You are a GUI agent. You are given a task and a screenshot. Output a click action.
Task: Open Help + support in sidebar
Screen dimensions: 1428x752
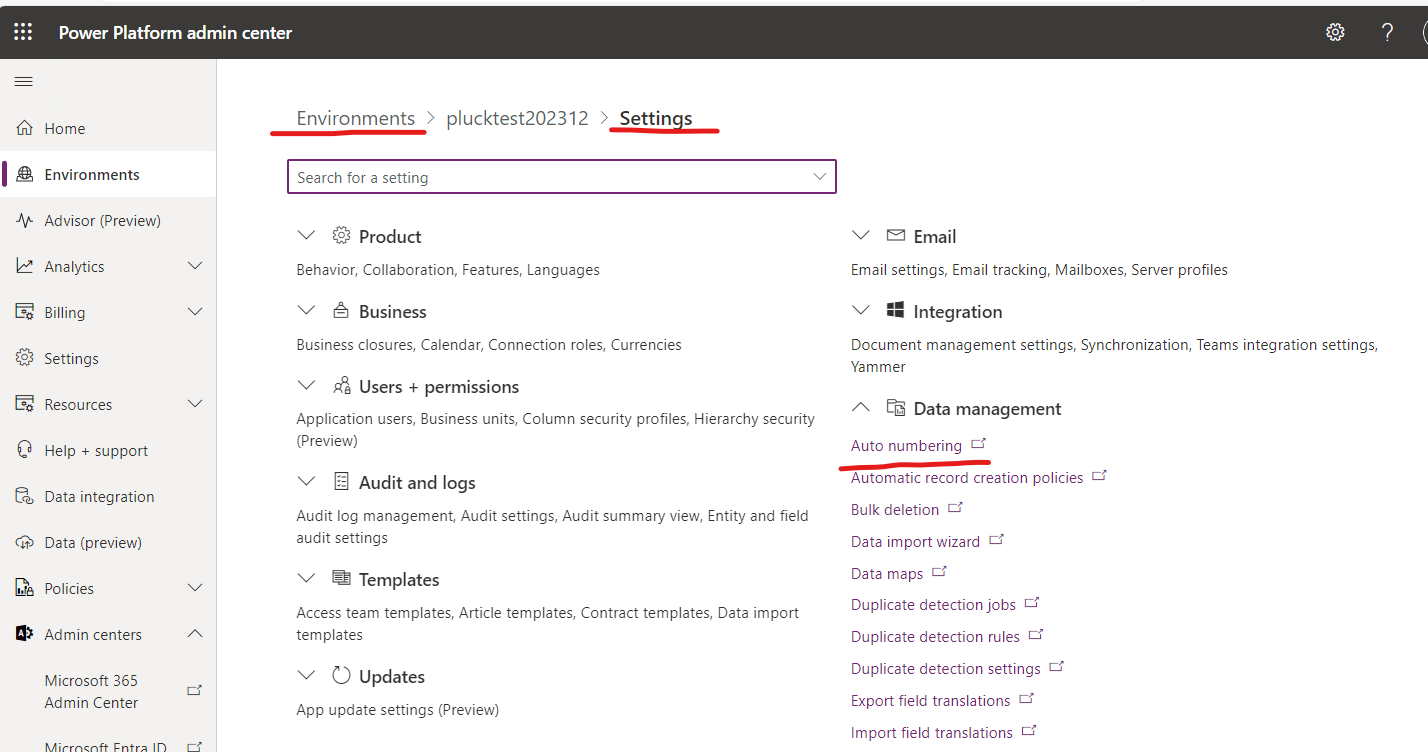(108, 450)
